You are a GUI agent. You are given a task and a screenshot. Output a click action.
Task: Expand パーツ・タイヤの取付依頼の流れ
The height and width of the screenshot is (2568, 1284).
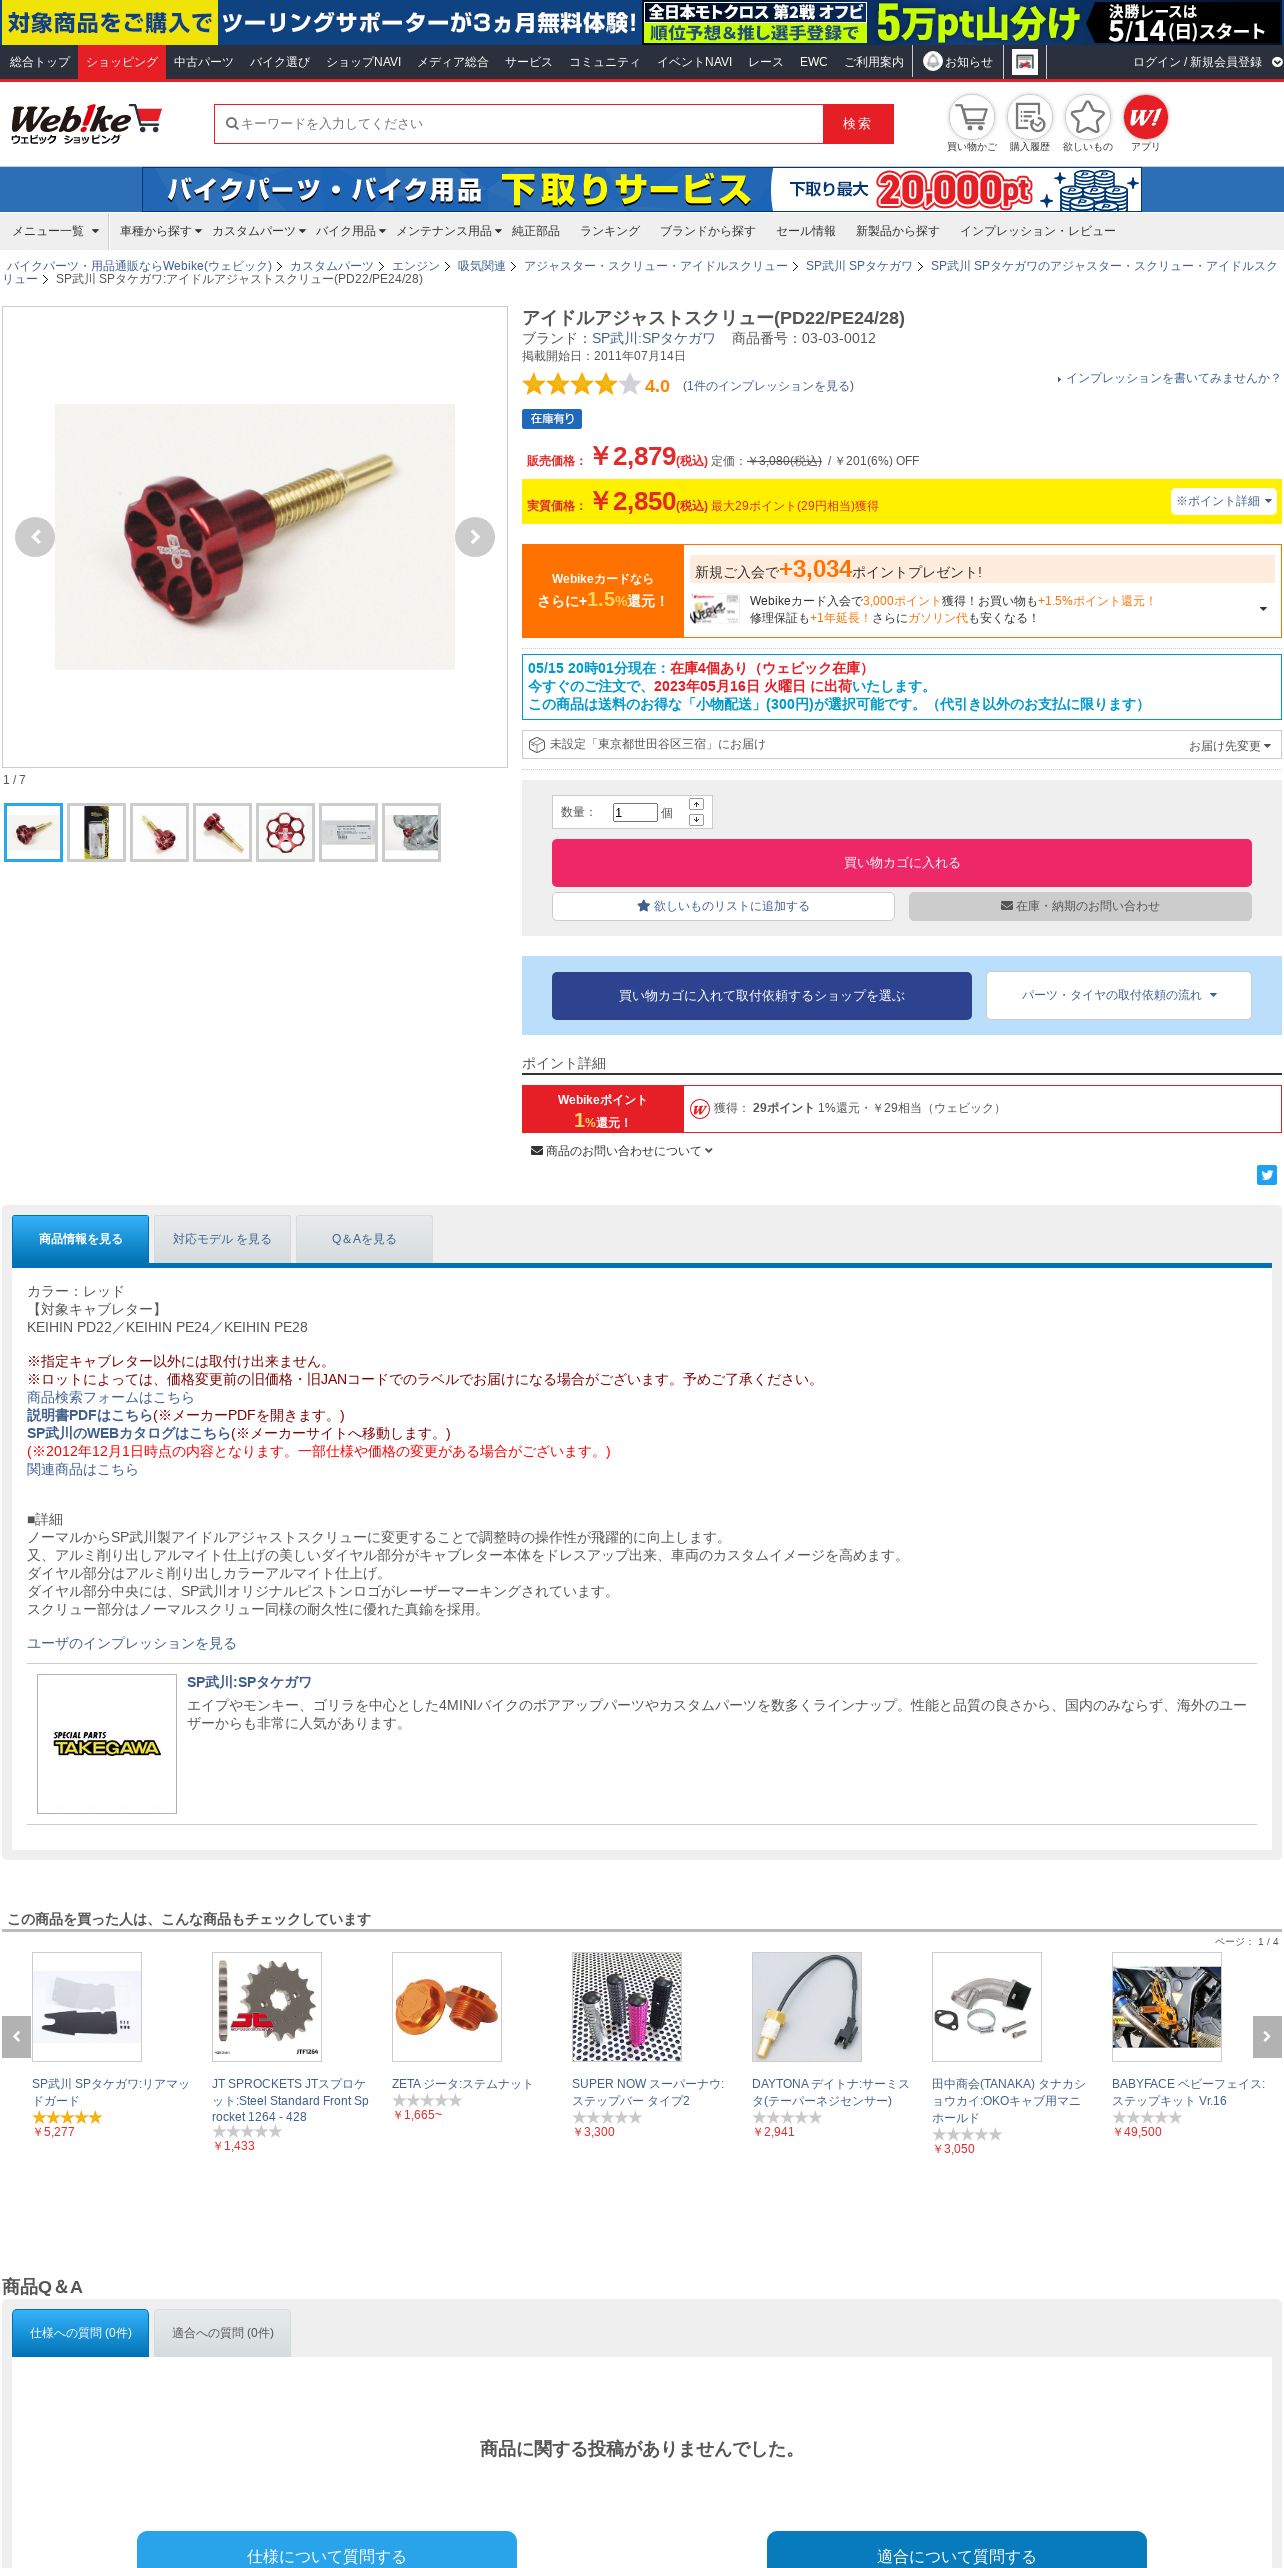click(x=1119, y=996)
